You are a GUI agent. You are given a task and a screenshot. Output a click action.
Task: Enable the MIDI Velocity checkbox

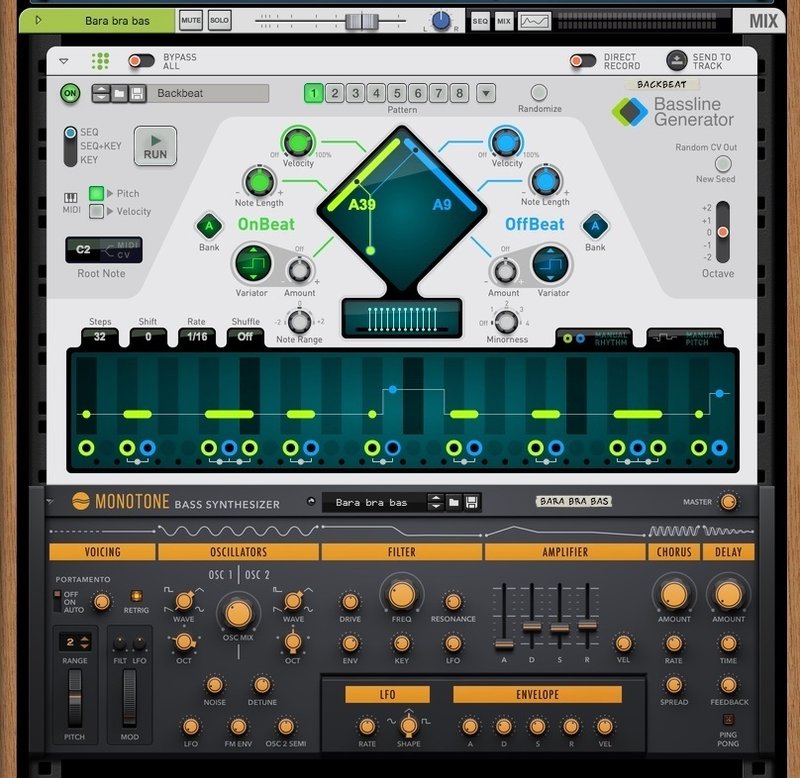(x=96, y=211)
